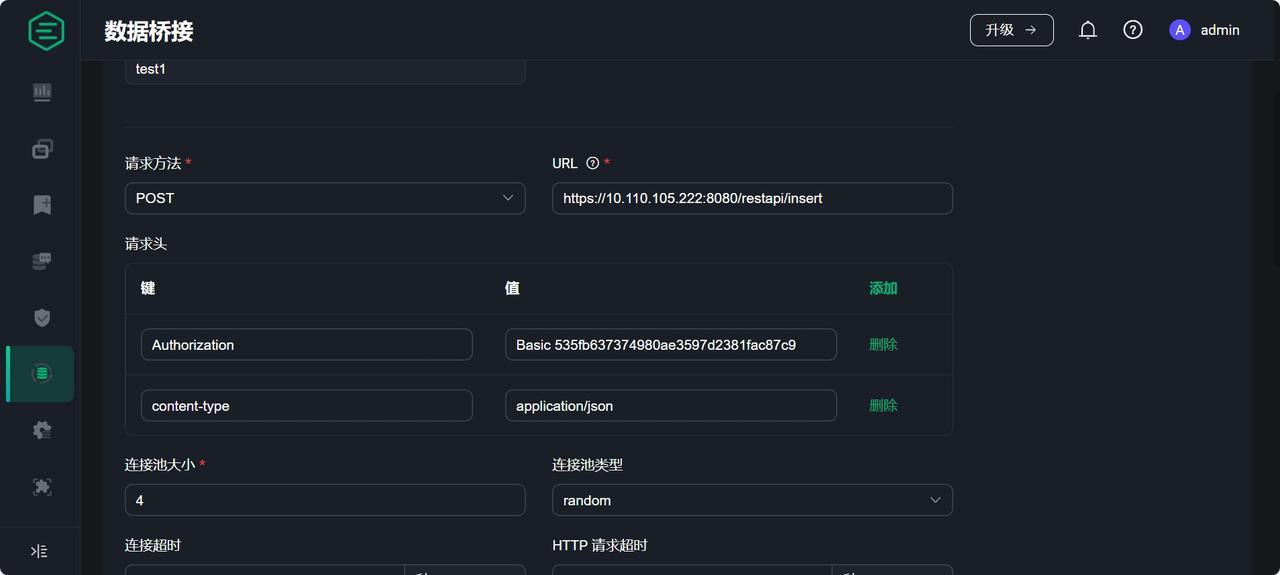Screen dimensions: 1280x575
Task: Select the data integration sidebar icon
Action: click(42, 374)
